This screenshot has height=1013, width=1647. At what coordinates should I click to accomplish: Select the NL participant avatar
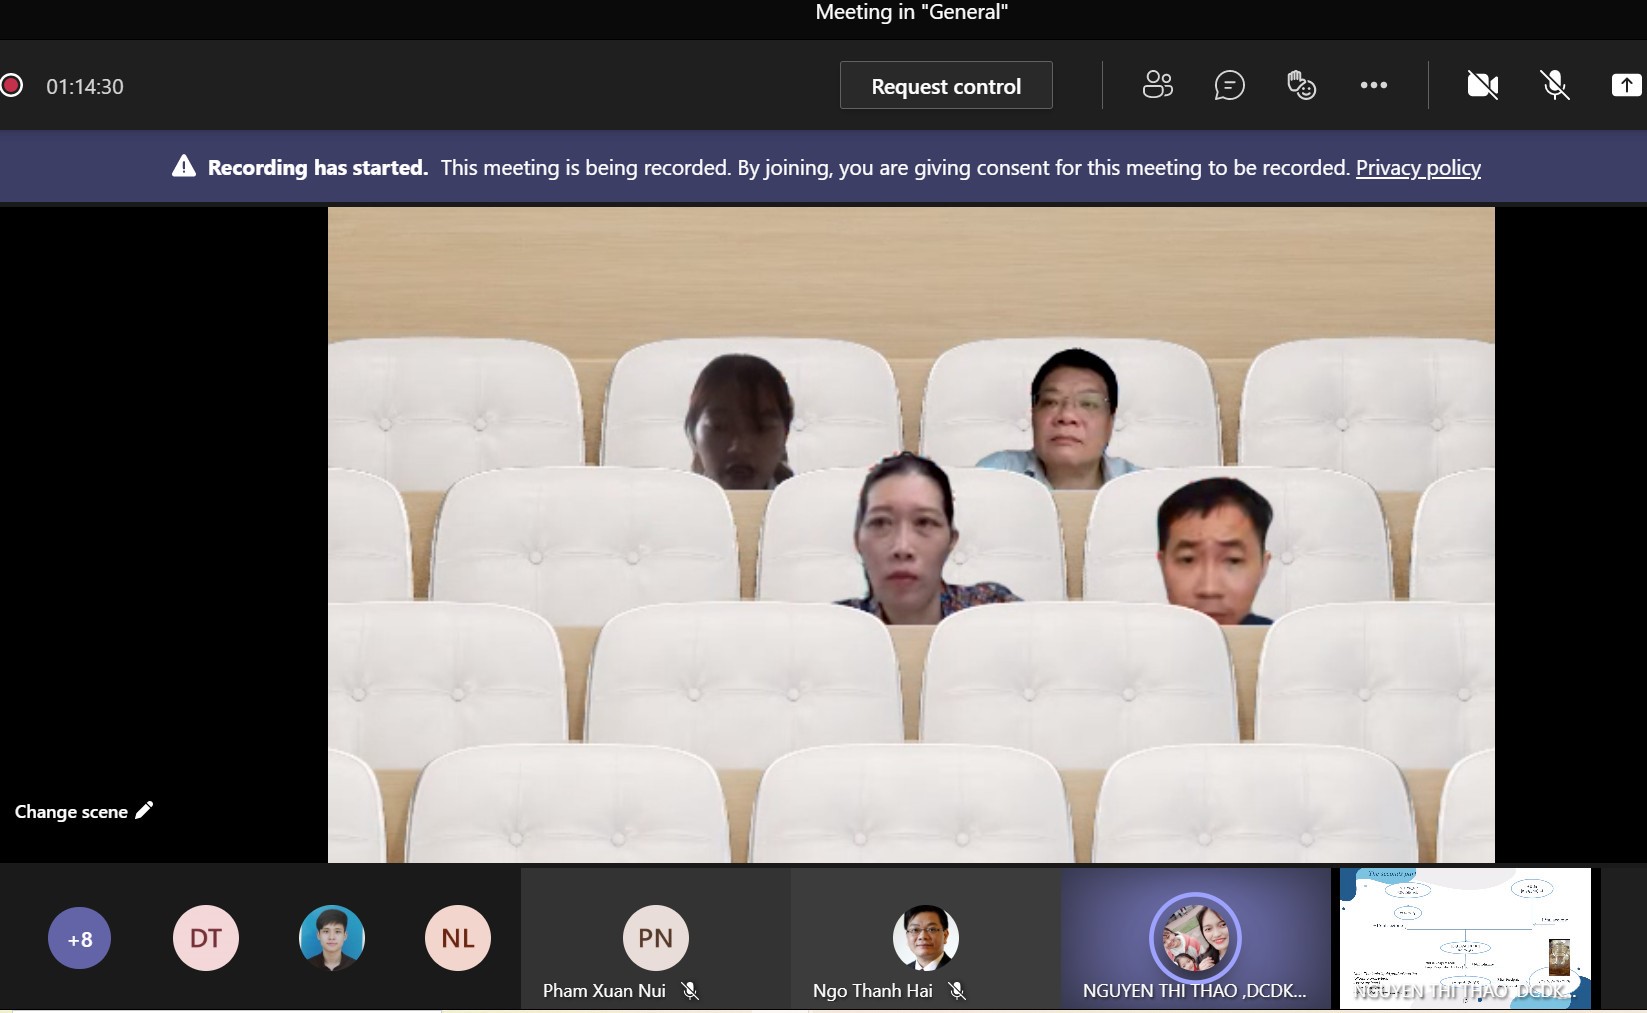pyautogui.click(x=458, y=938)
